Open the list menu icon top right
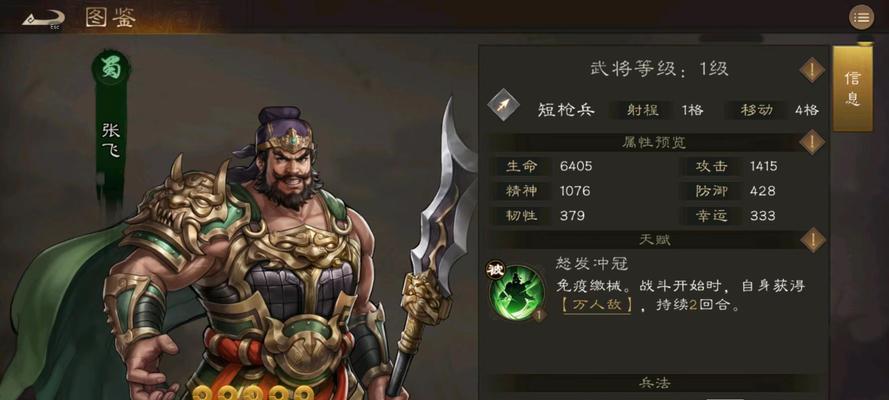Screen dimensions: 889x400 [x=861, y=18]
